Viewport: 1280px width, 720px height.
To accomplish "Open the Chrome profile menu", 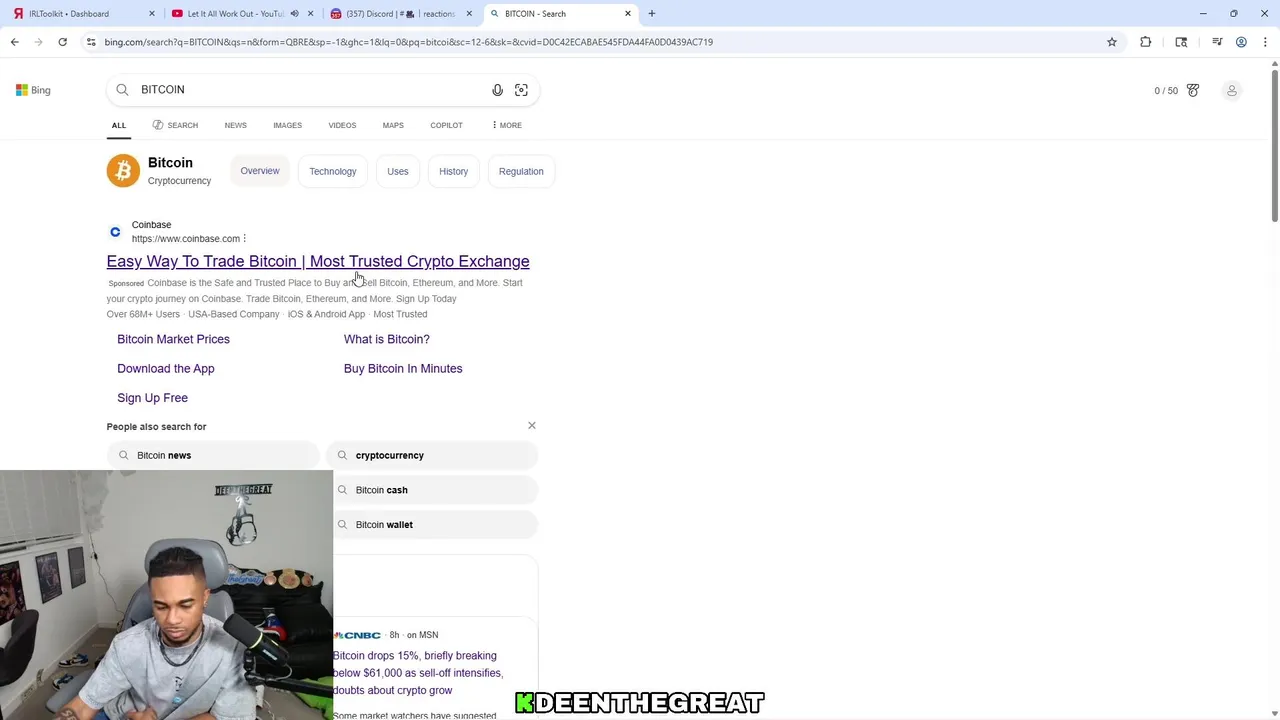I will pyautogui.click(x=1241, y=42).
